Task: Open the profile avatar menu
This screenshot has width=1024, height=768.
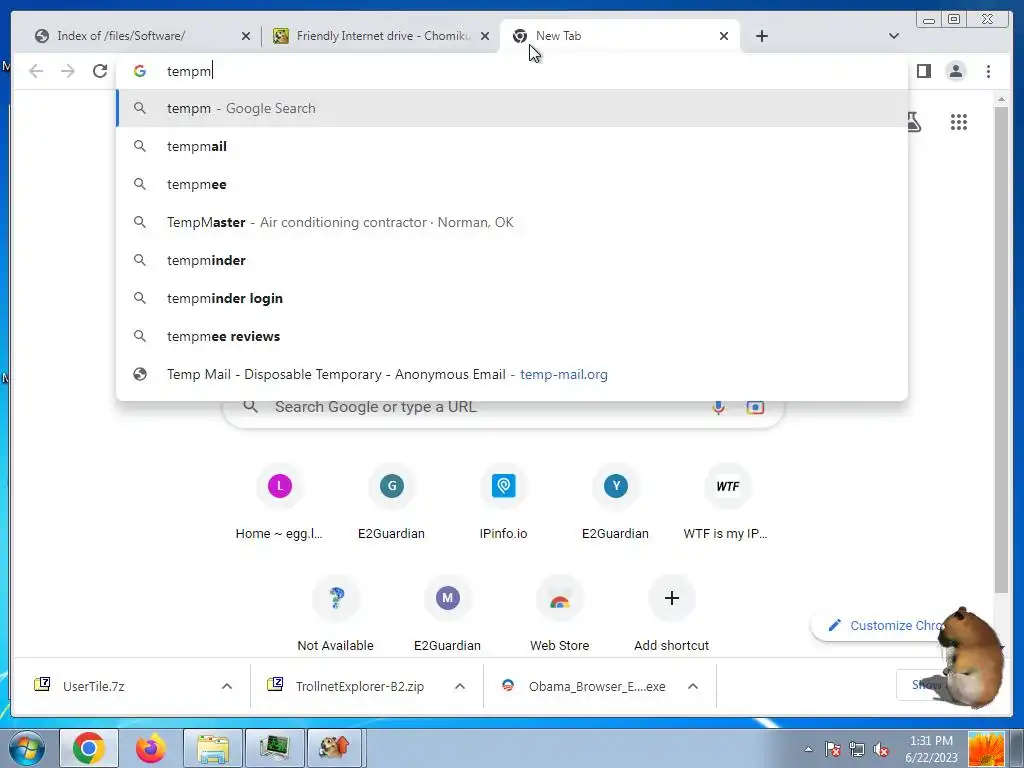Action: [x=955, y=71]
